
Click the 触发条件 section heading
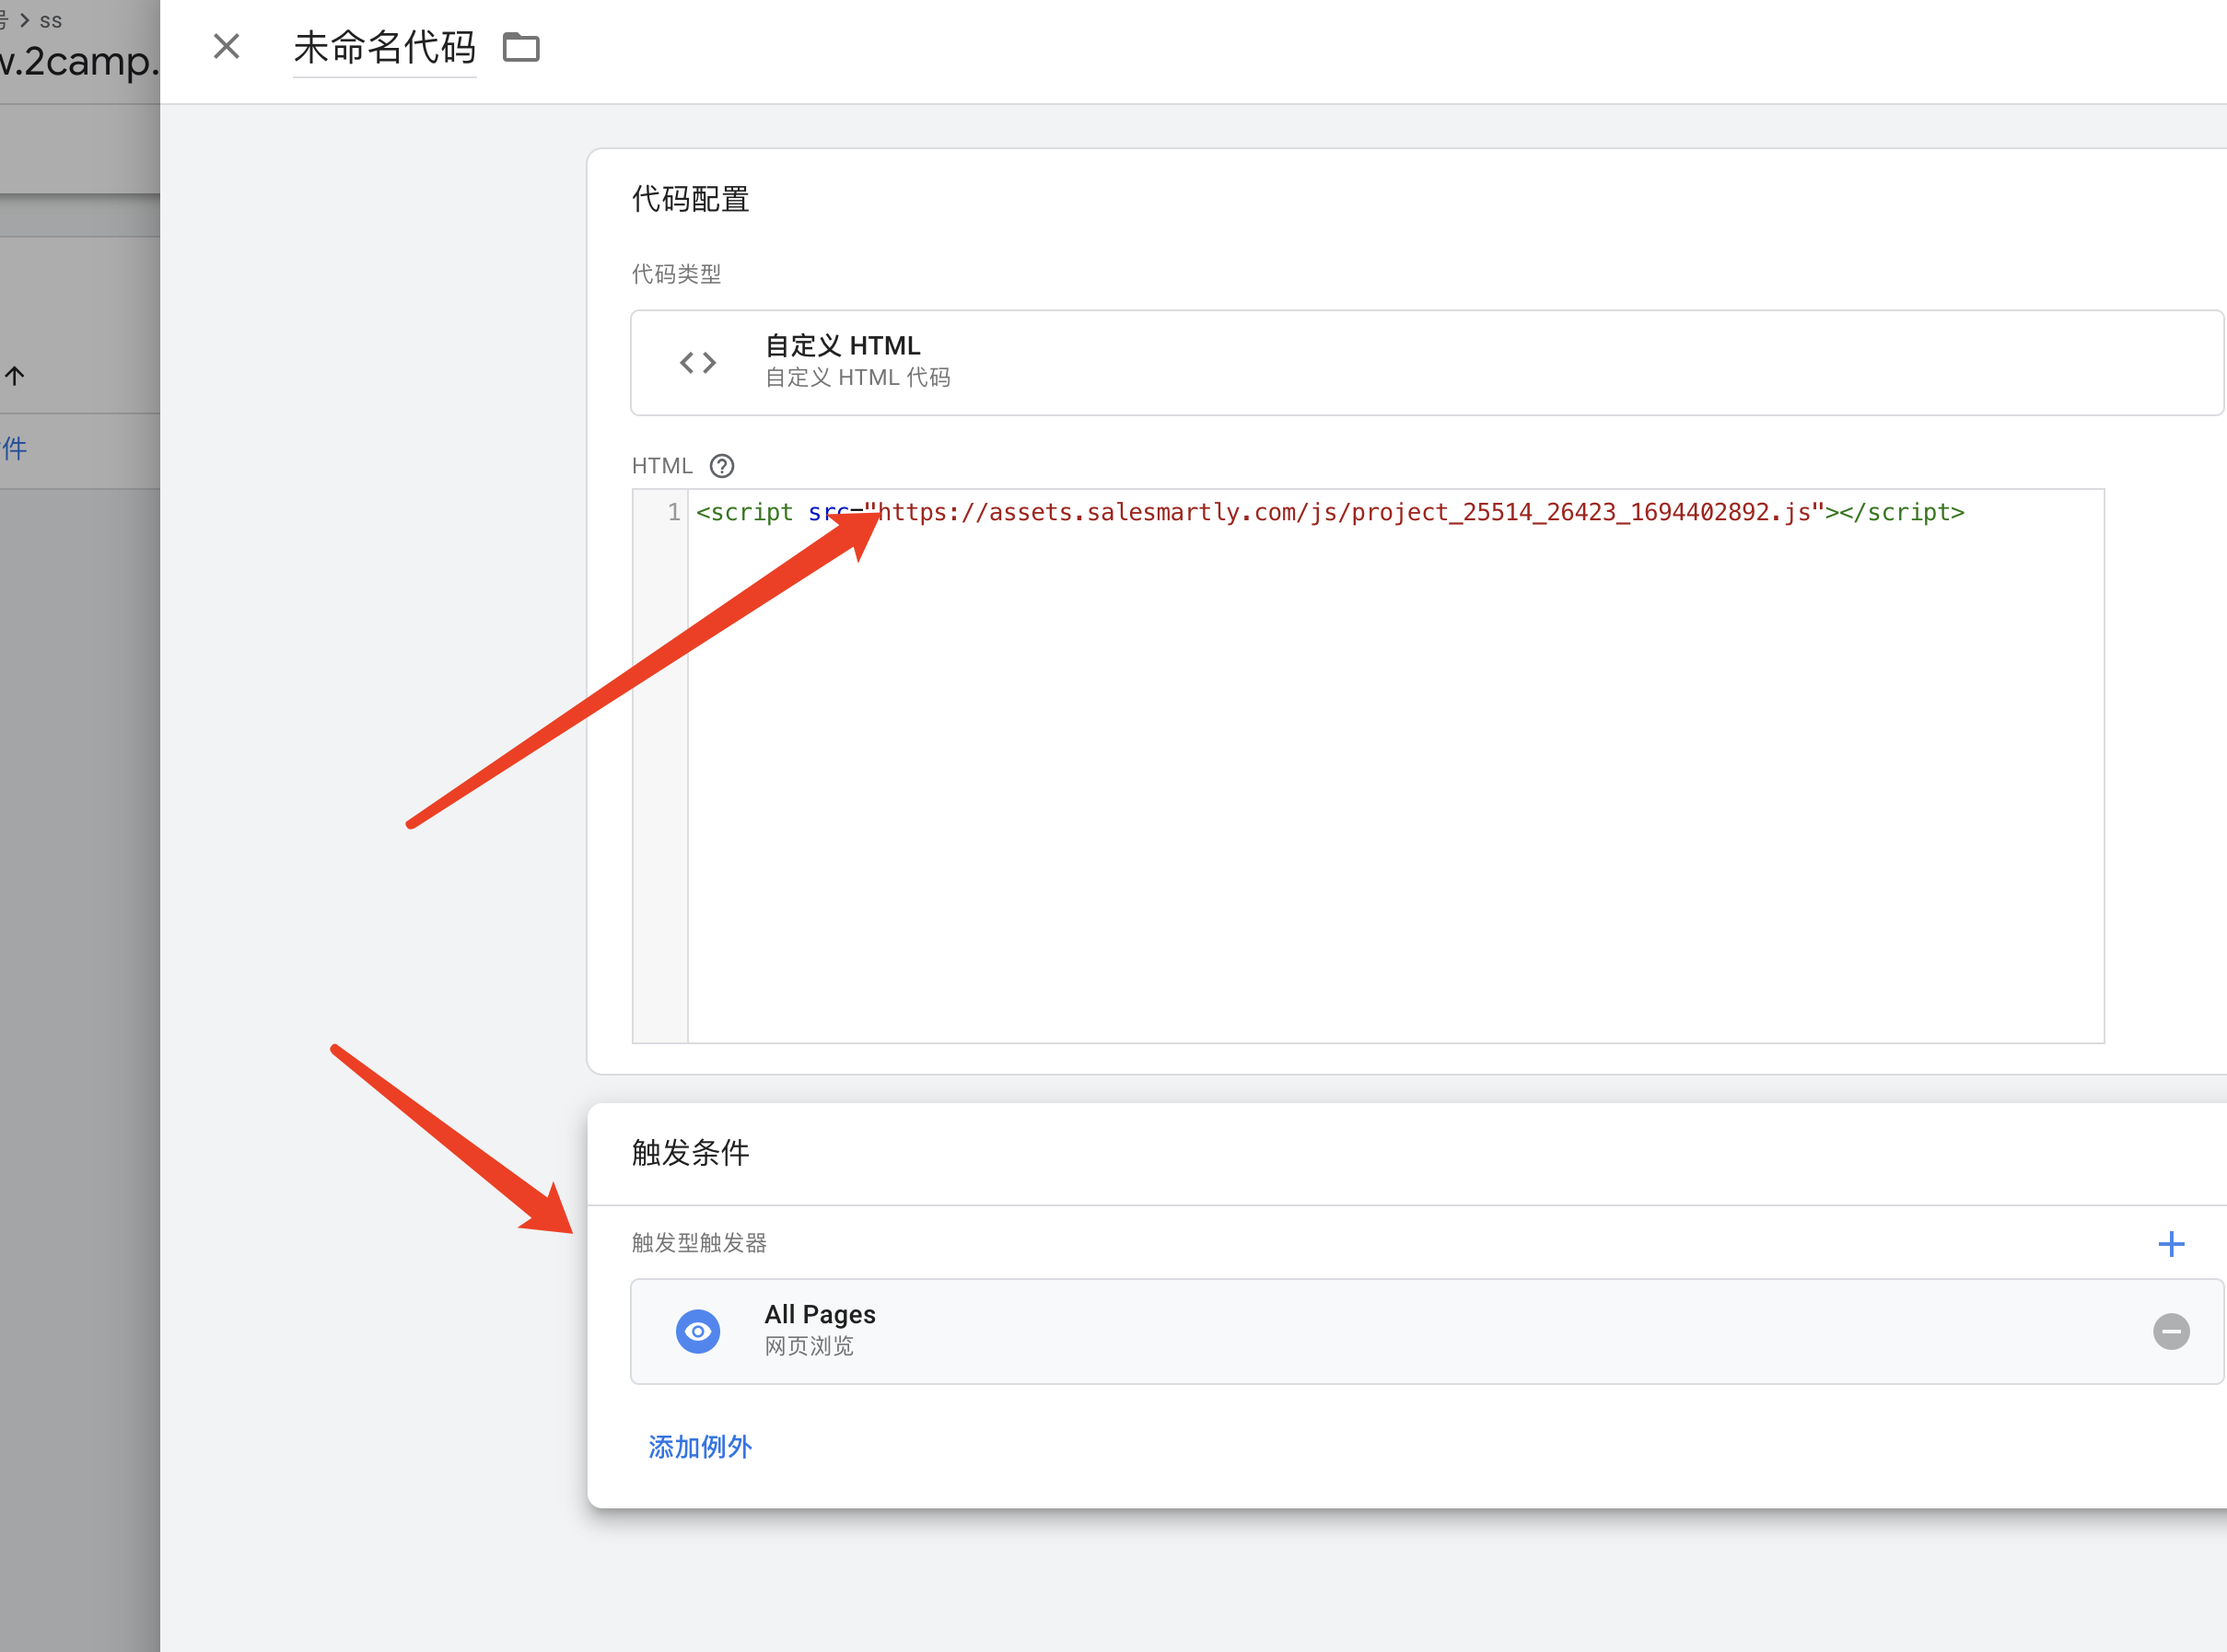point(690,1152)
